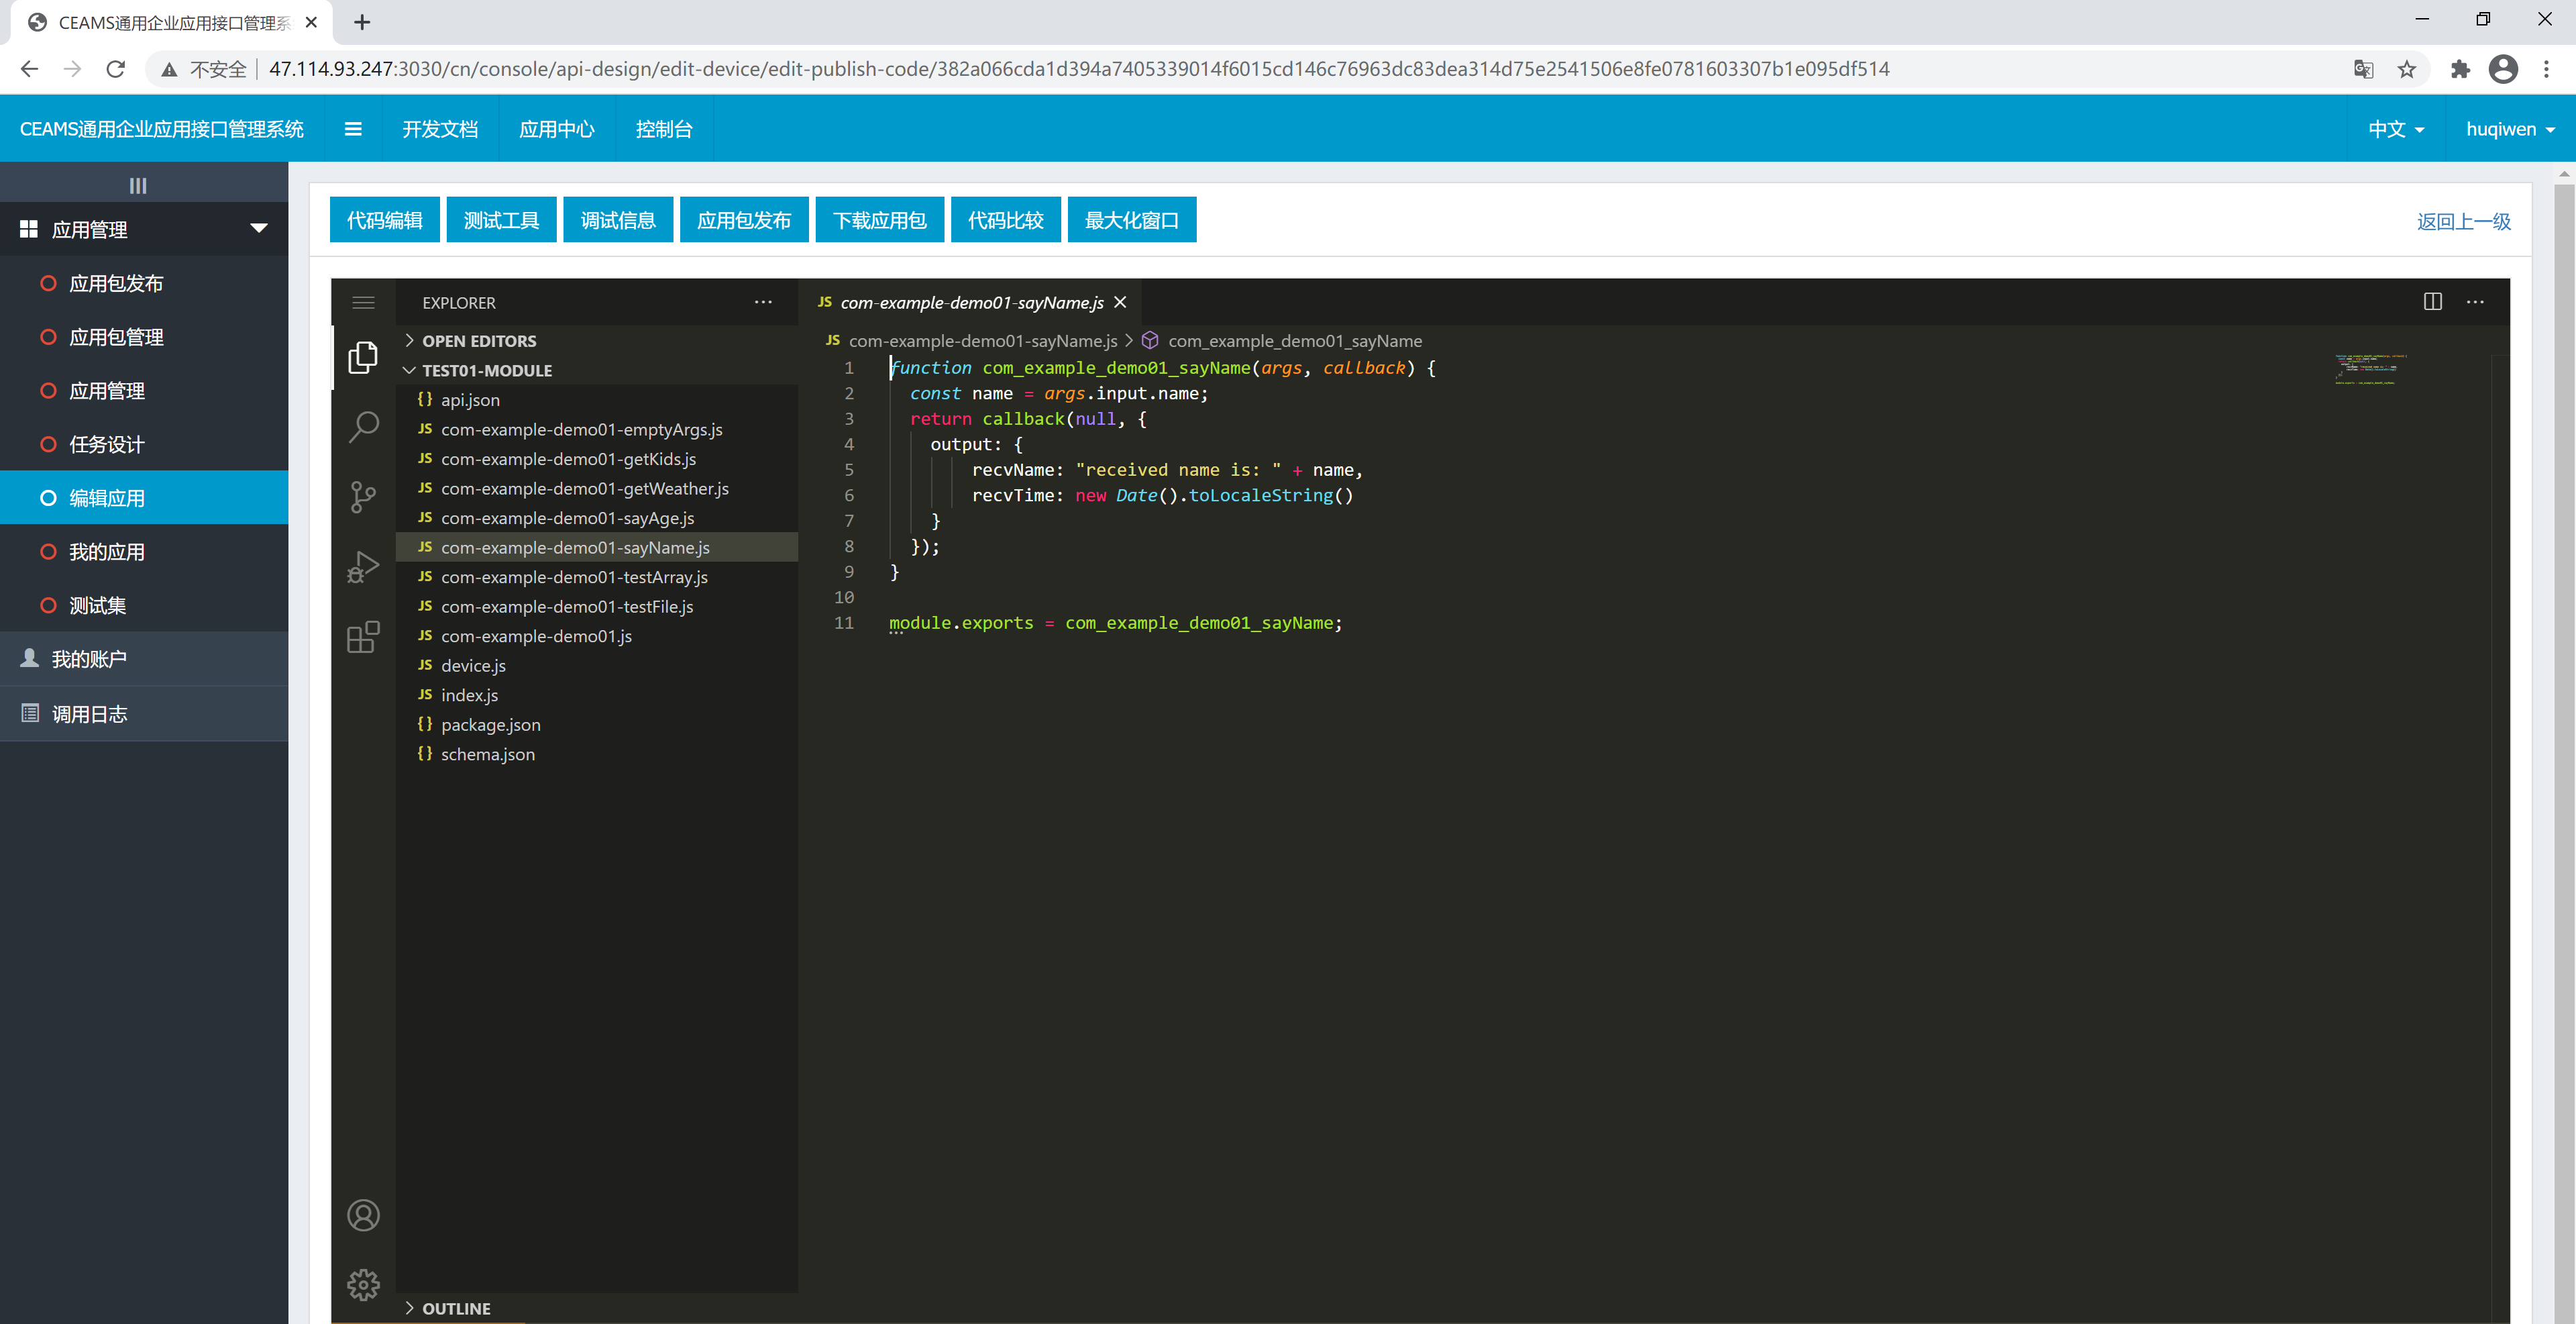Open the Chrome three-dot menu
2576x1324 pixels.
(x=2547, y=69)
